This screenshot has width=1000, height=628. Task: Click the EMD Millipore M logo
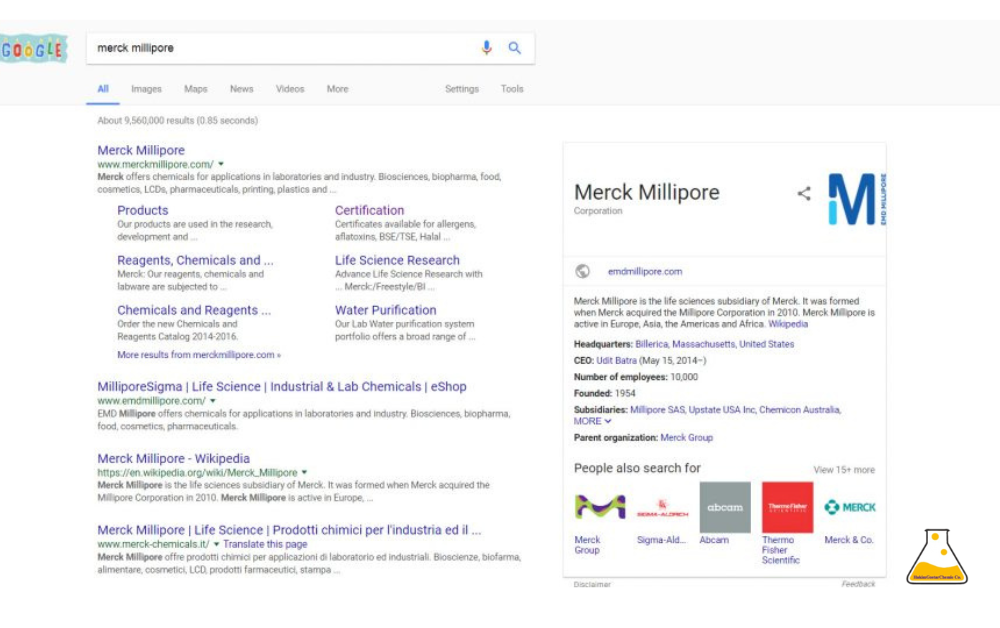point(857,199)
